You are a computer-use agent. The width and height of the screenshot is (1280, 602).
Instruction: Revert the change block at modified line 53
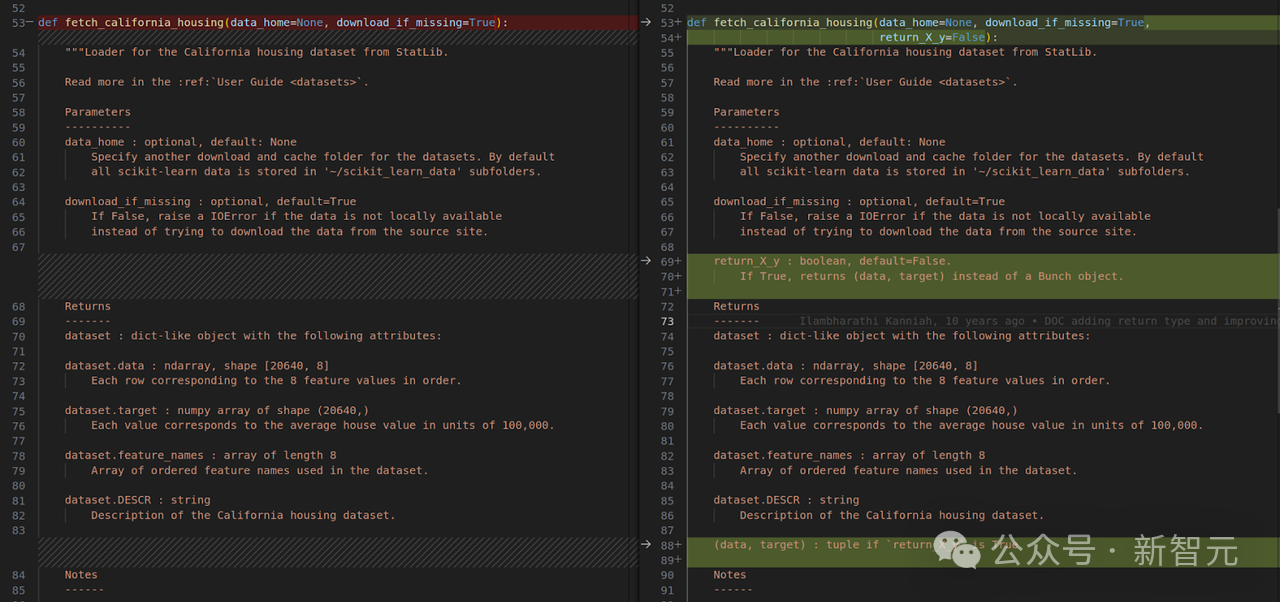(647, 22)
